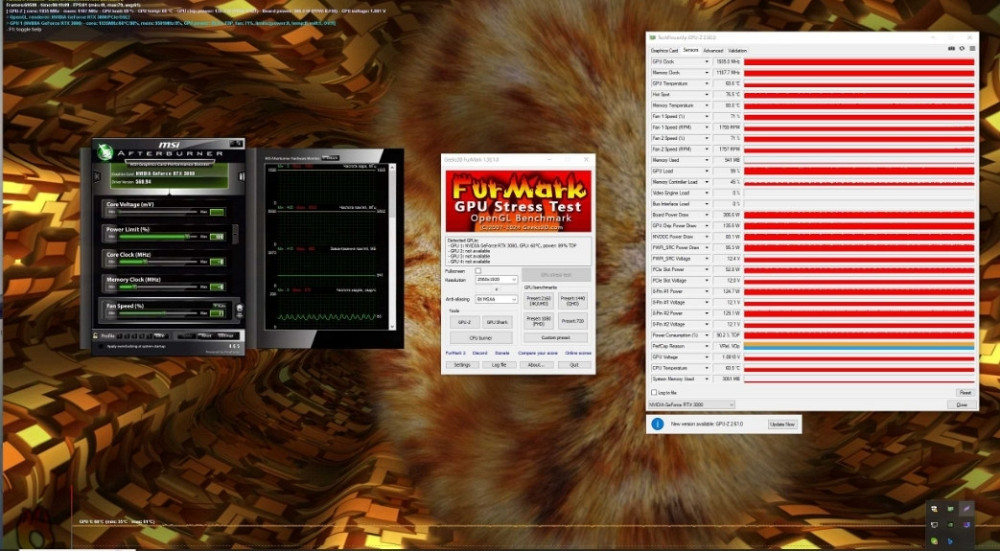Click the MSI Afterburner dragon logo
Viewport: 1000px width, 551px height.
pos(105,152)
